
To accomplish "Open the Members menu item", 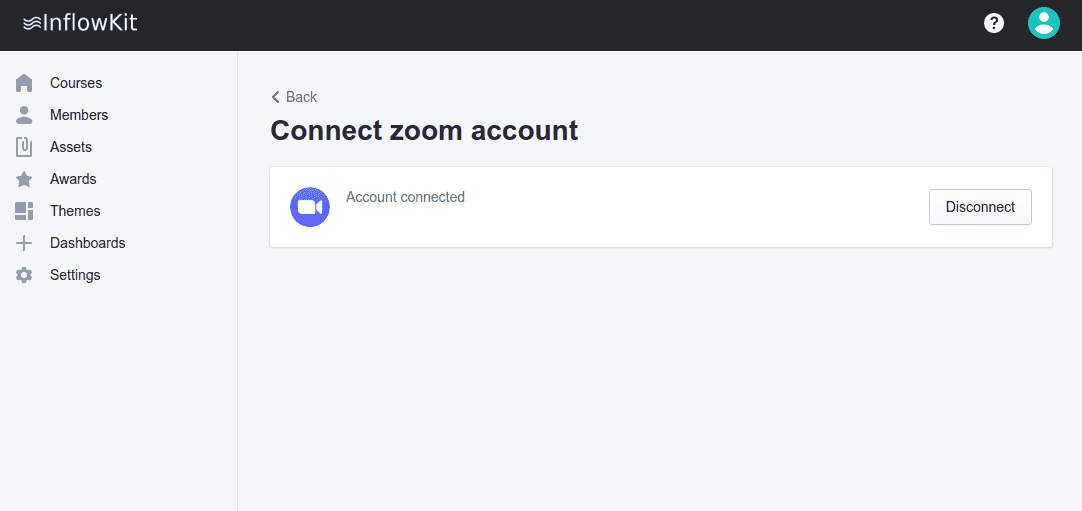I will click(79, 115).
